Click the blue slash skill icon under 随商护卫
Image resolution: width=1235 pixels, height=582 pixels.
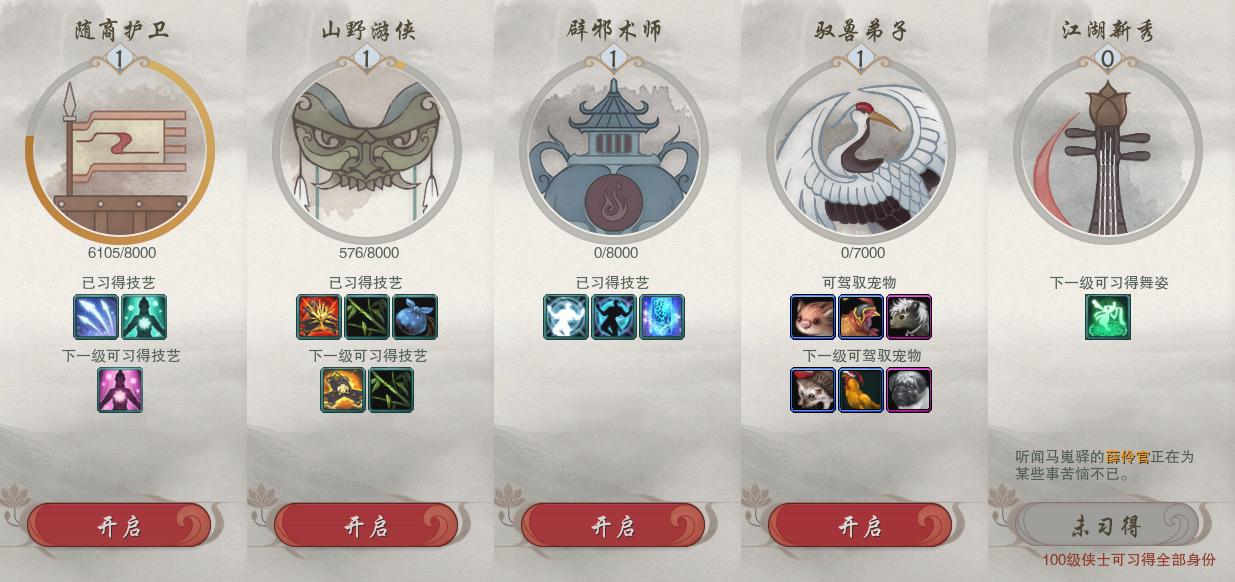pos(96,317)
